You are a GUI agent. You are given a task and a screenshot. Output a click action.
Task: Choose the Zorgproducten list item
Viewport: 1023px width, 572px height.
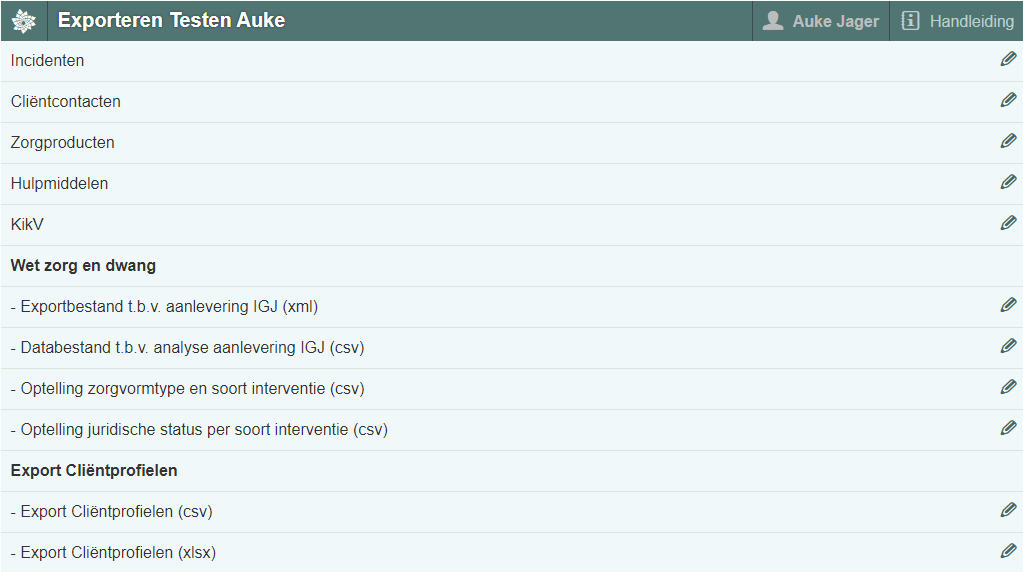pos(63,143)
